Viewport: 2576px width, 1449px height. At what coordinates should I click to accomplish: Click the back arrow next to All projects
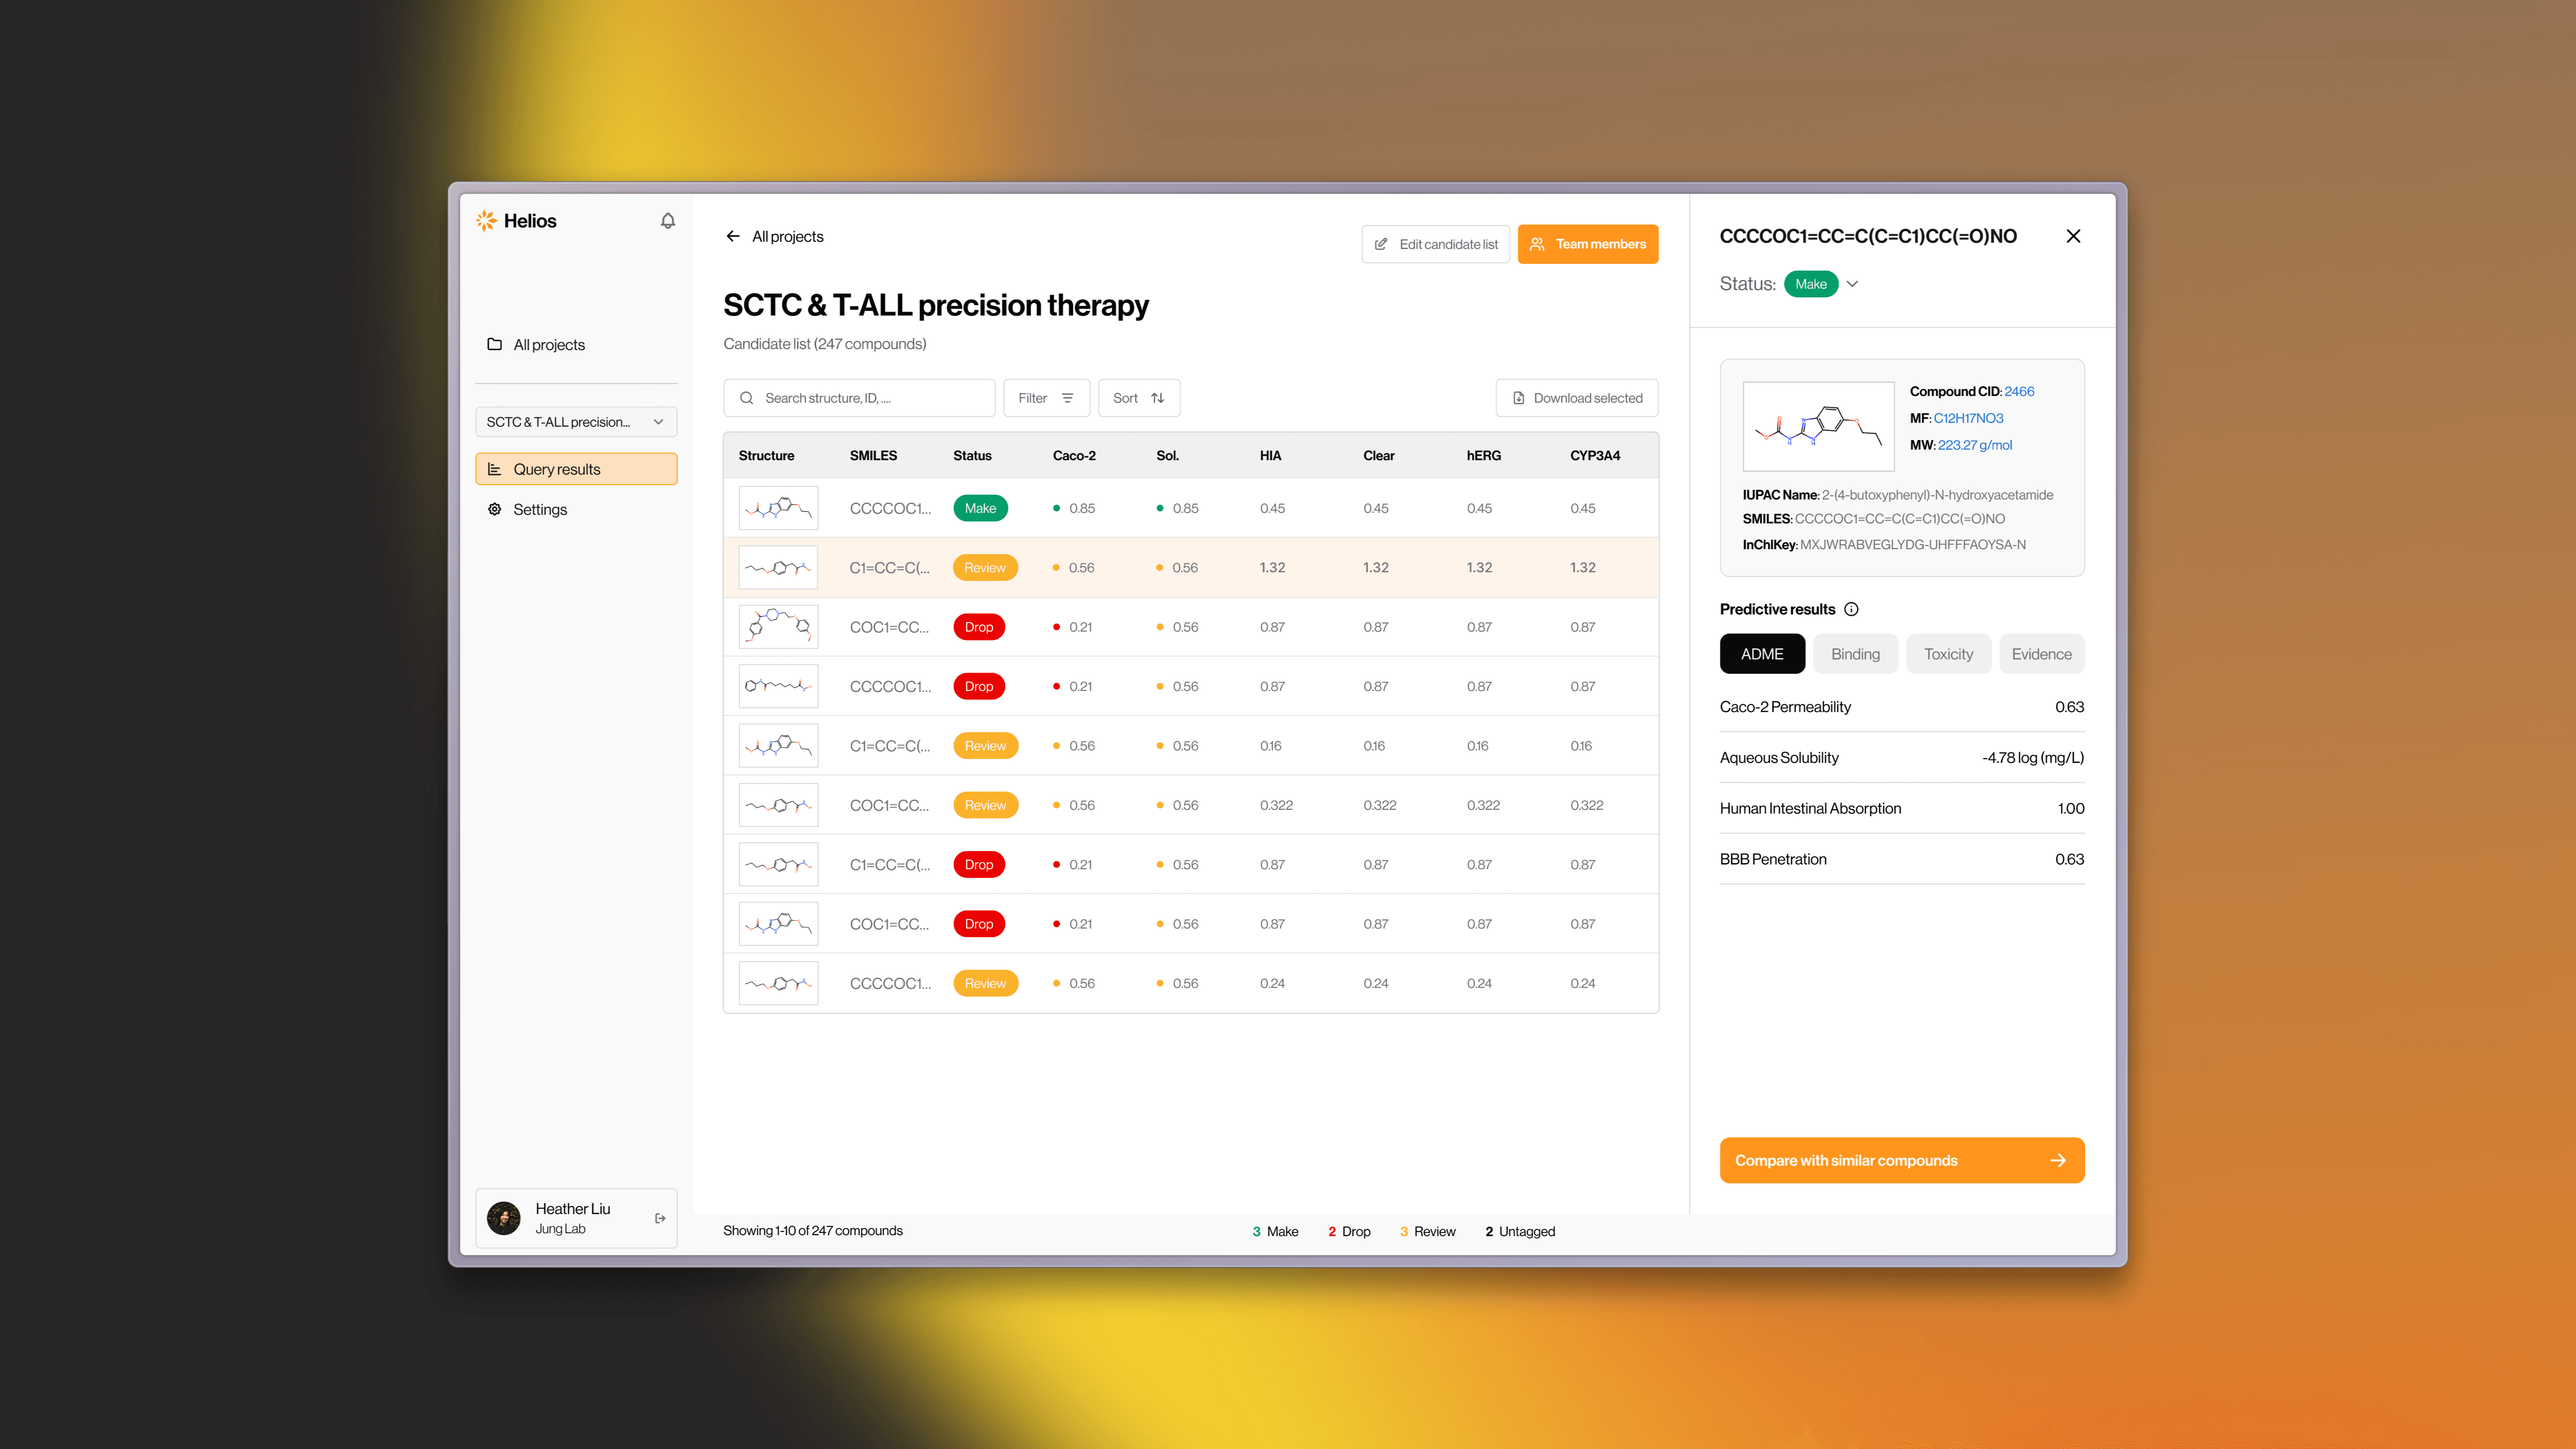(x=733, y=236)
